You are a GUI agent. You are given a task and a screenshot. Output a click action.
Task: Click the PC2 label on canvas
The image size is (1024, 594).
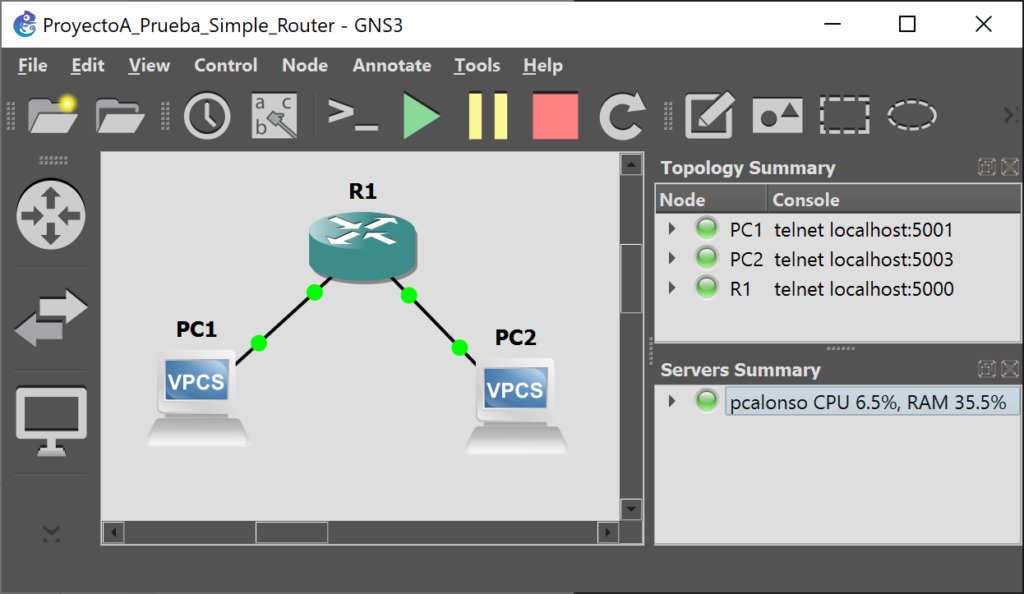click(x=515, y=337)
